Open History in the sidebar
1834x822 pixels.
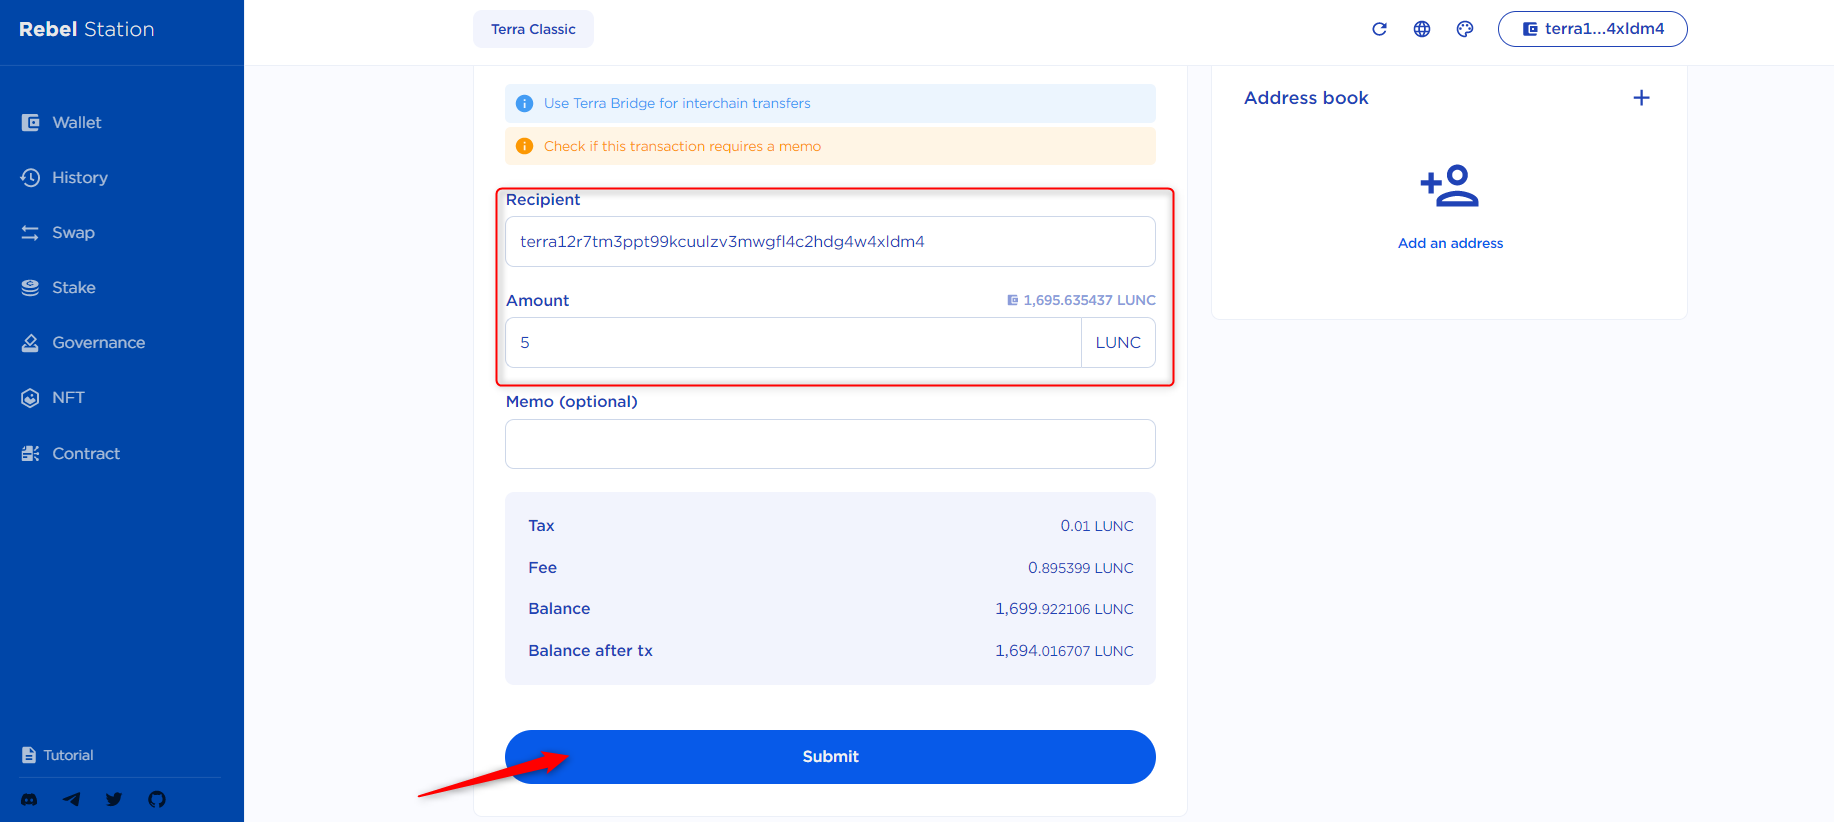(65, 177)
